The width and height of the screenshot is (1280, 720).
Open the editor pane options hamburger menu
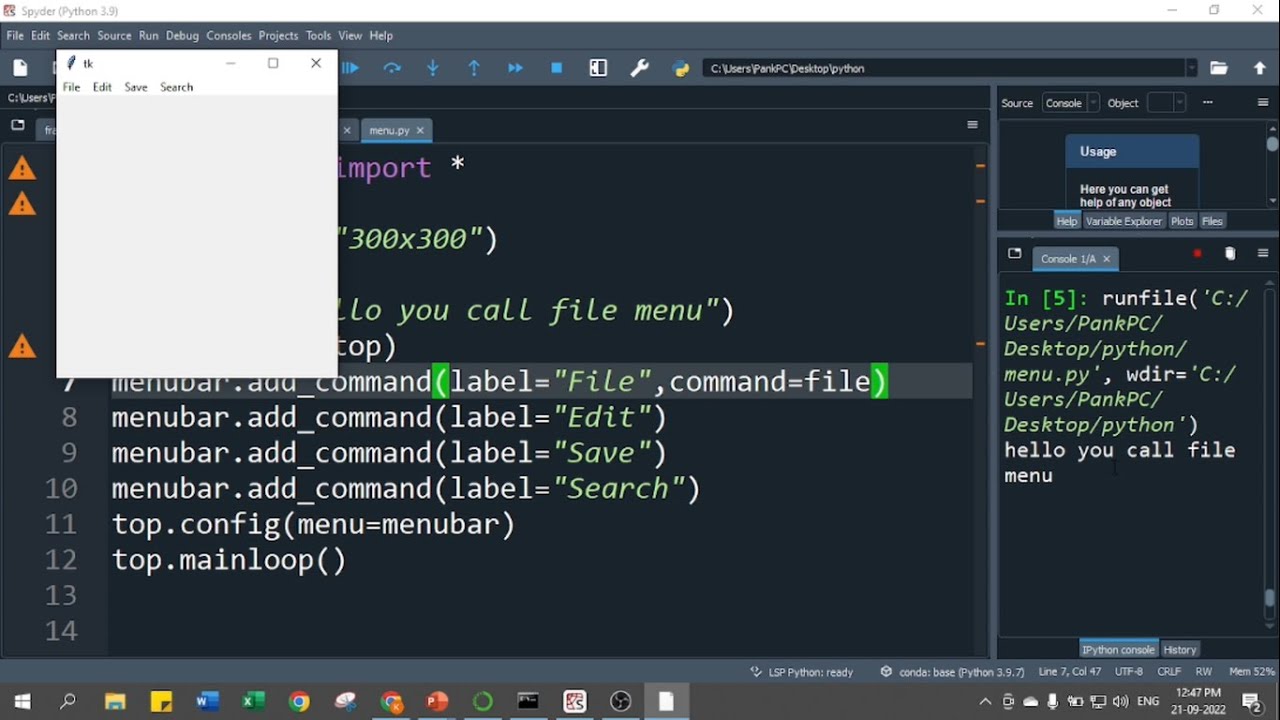972,125
